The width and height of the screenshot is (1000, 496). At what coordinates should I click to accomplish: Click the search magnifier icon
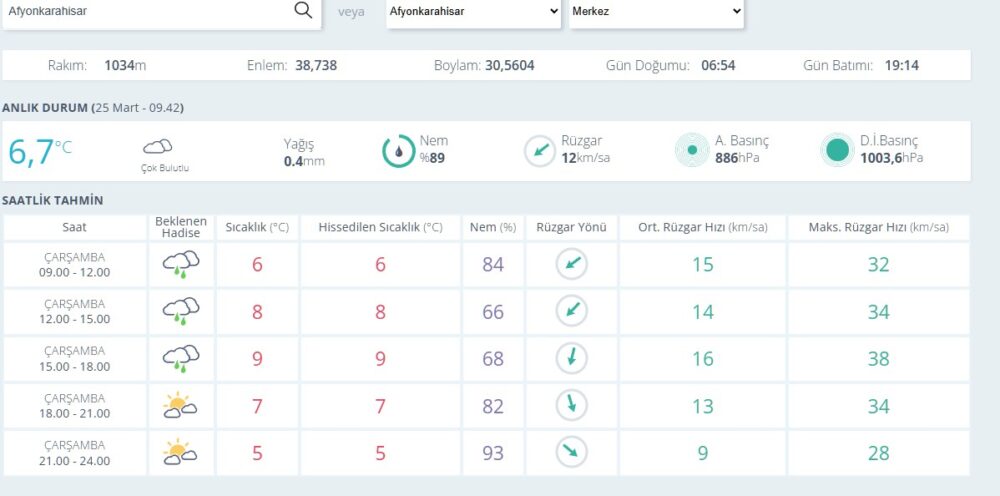click(303, 11)
